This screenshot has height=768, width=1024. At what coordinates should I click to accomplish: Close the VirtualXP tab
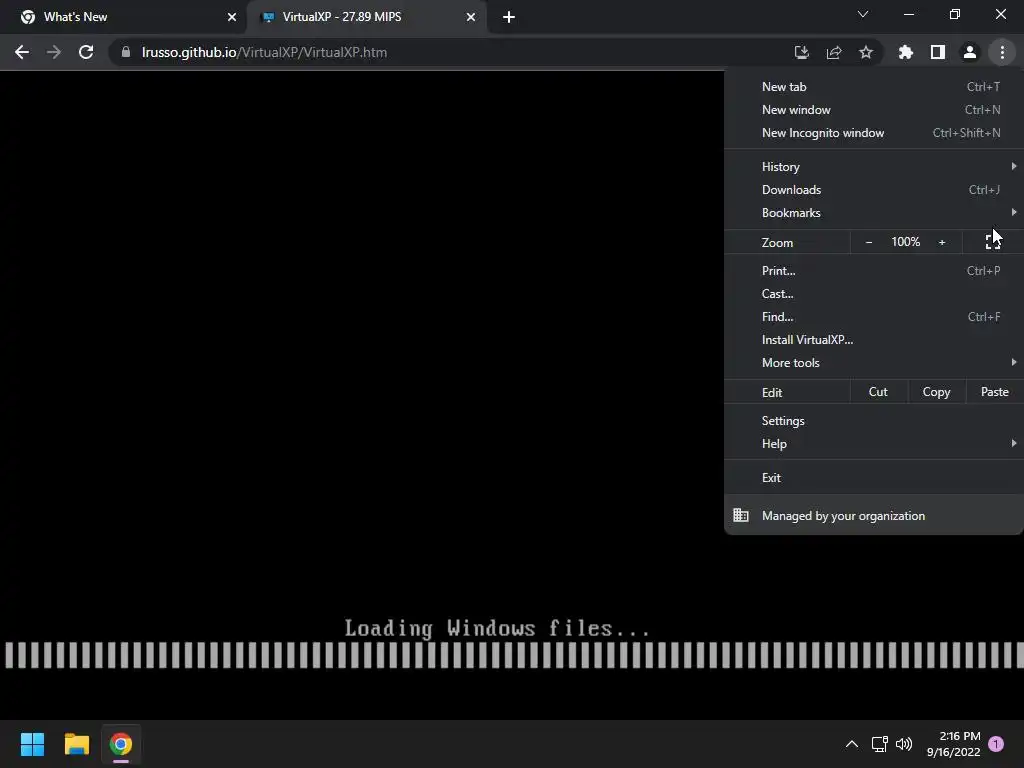[x=471, y=17]
